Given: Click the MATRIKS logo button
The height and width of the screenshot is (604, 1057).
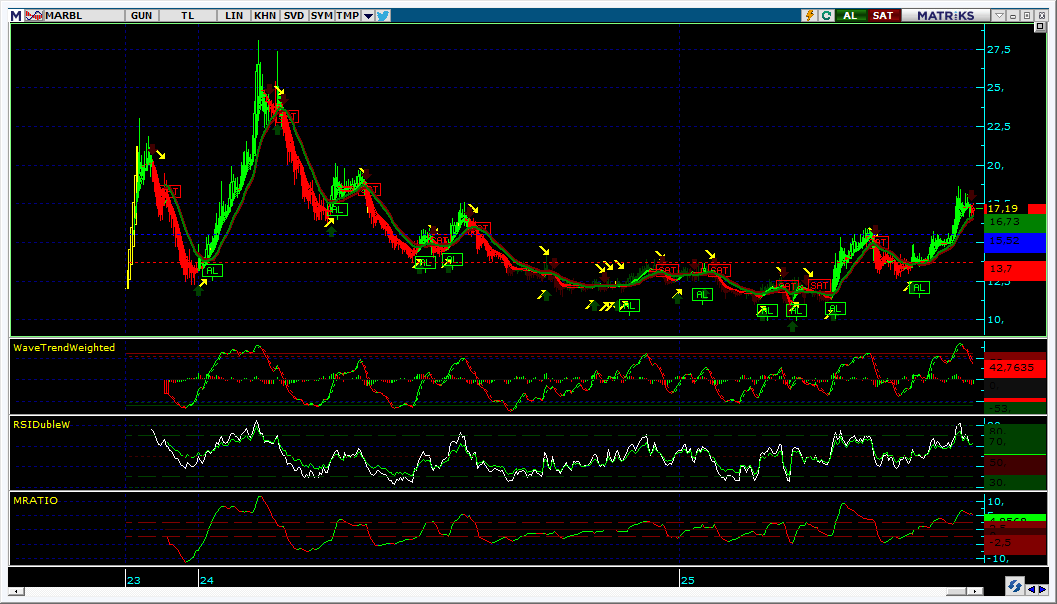Looking at the screenshot, I should [x=945, y=16].
